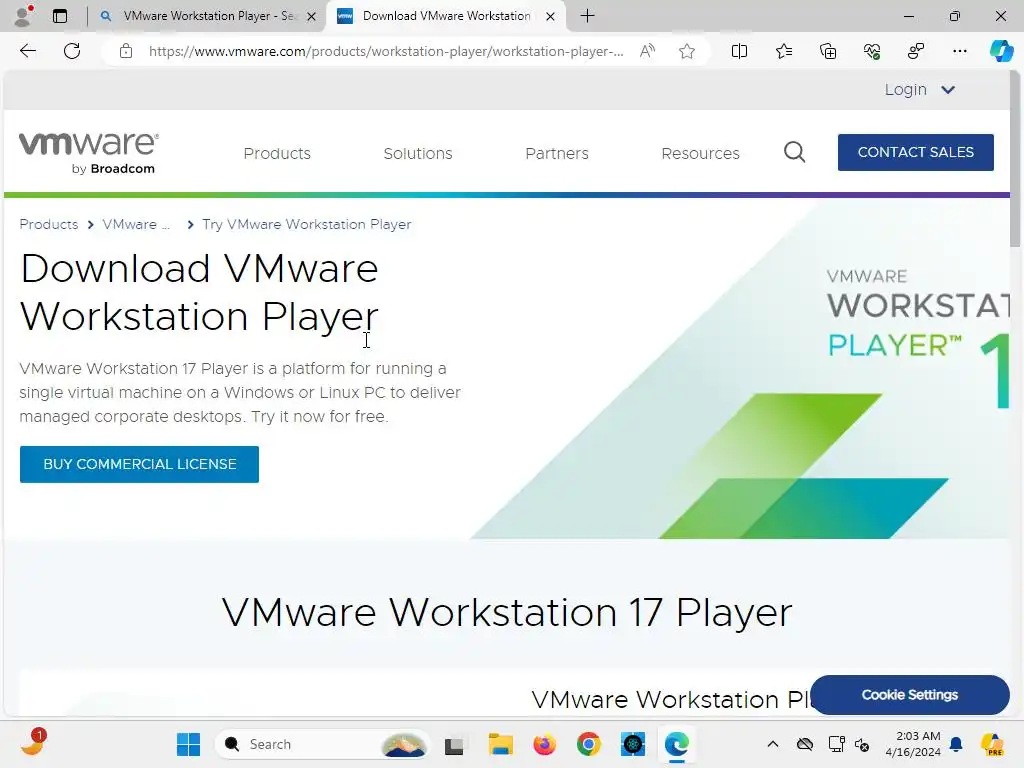Open the Edge profile icon
Screen dimensions: 1024x768
click(24, 16)
